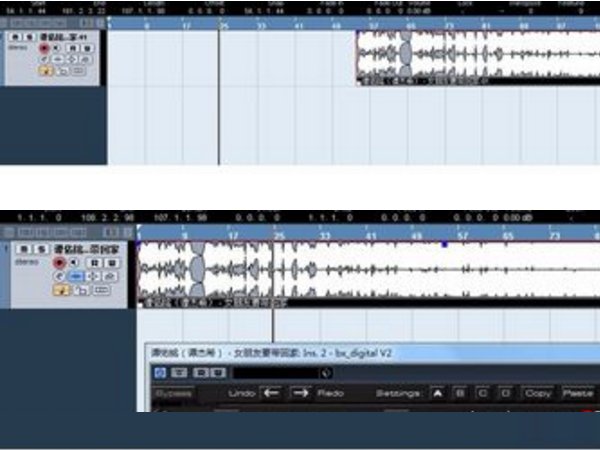Open the plugin preset name field
600x450 pixels.
pyautogui.click(x=276, y=373)
